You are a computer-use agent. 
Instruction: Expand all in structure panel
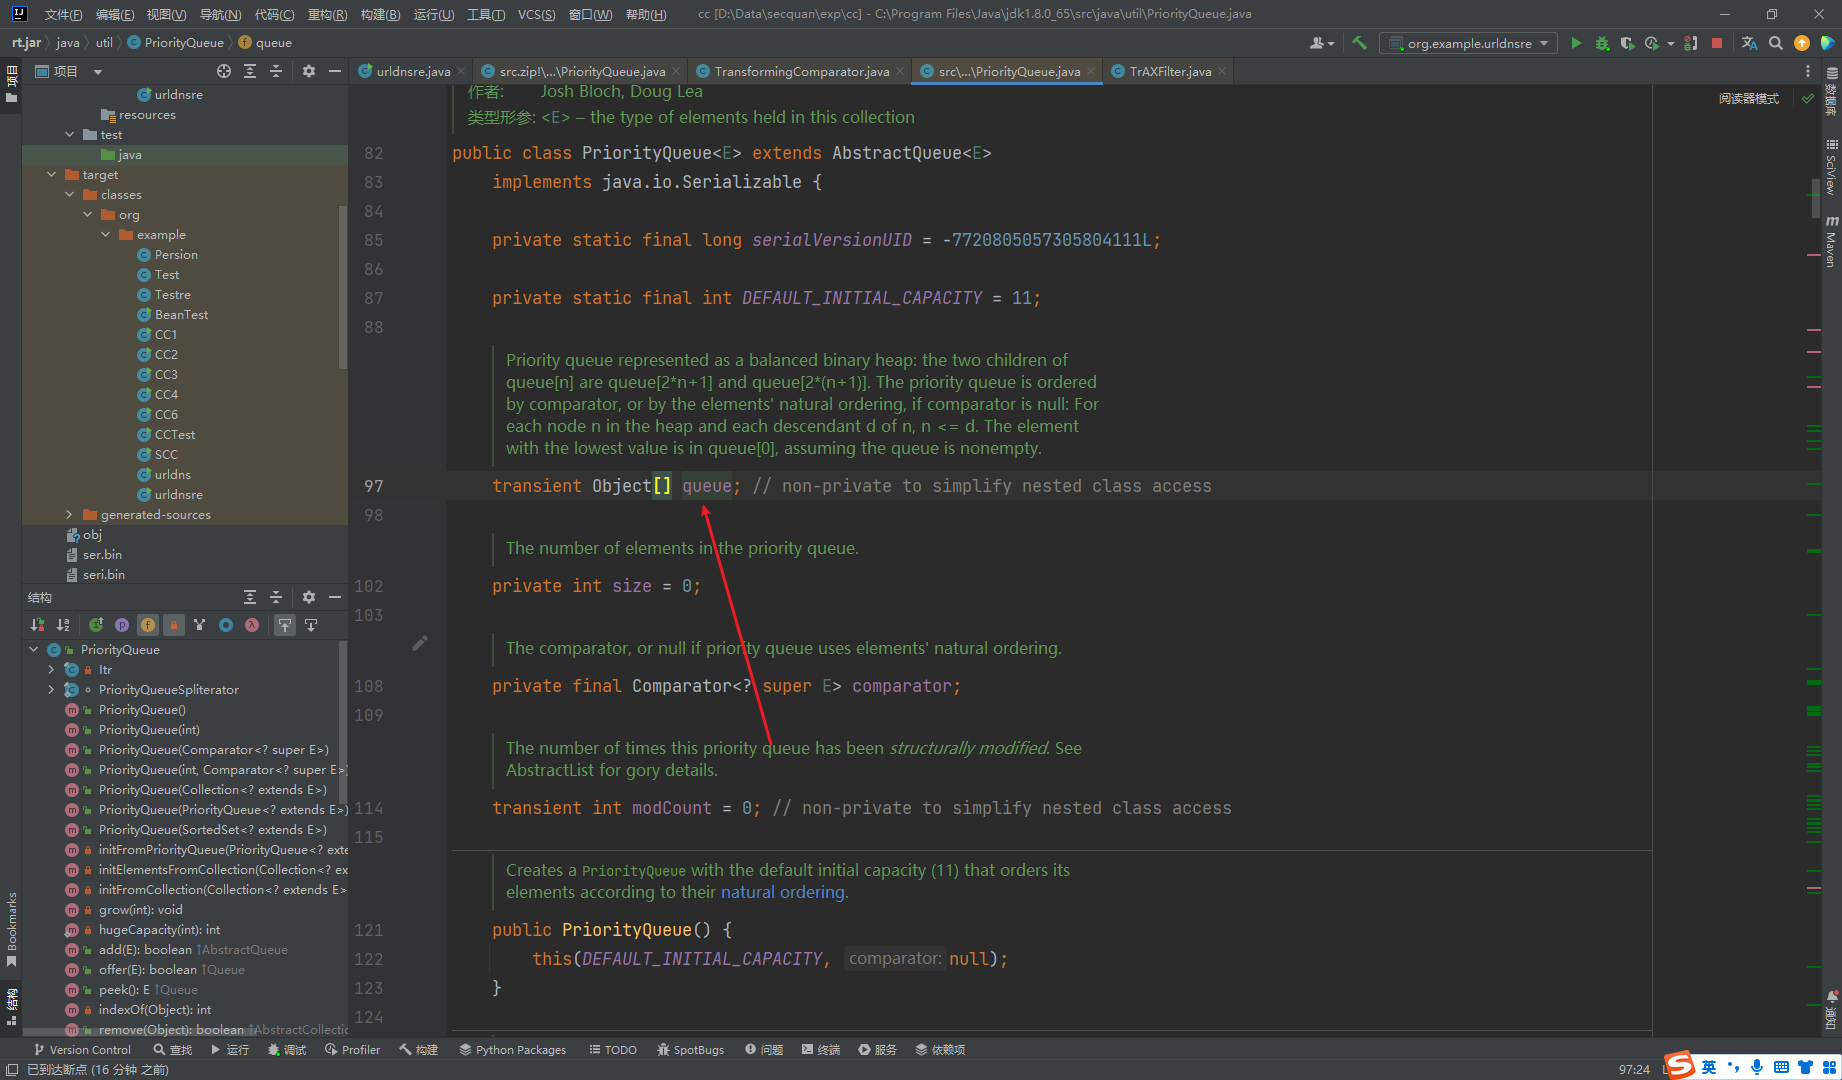(250, 597)
